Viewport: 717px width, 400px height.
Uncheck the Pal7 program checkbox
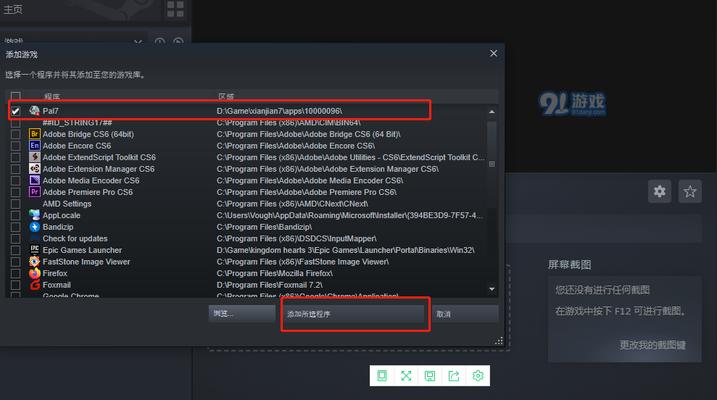click(x=16, y=111)
